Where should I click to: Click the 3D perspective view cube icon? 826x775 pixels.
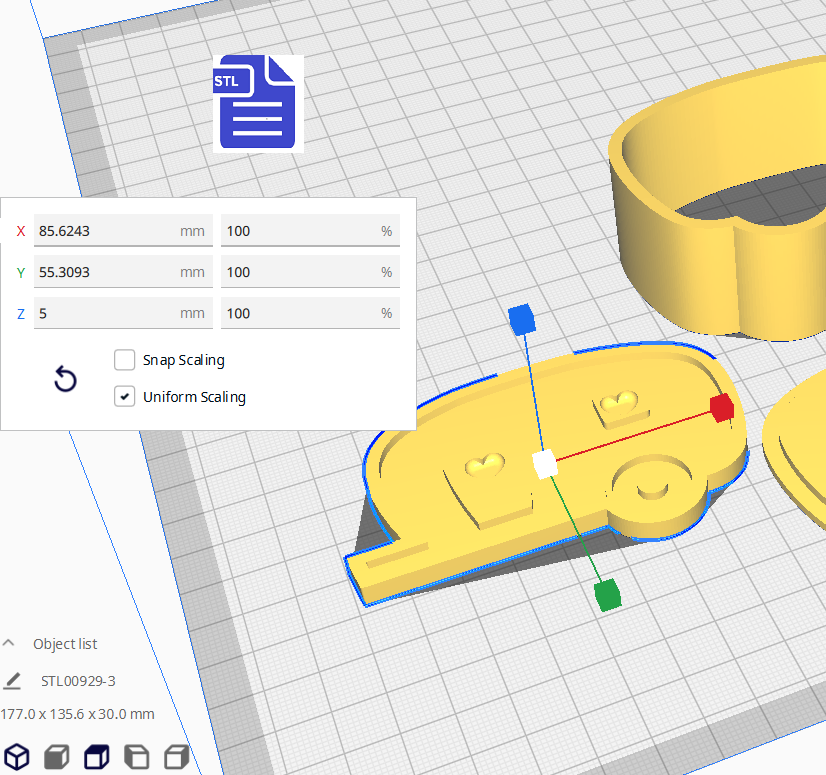point(16,757)
